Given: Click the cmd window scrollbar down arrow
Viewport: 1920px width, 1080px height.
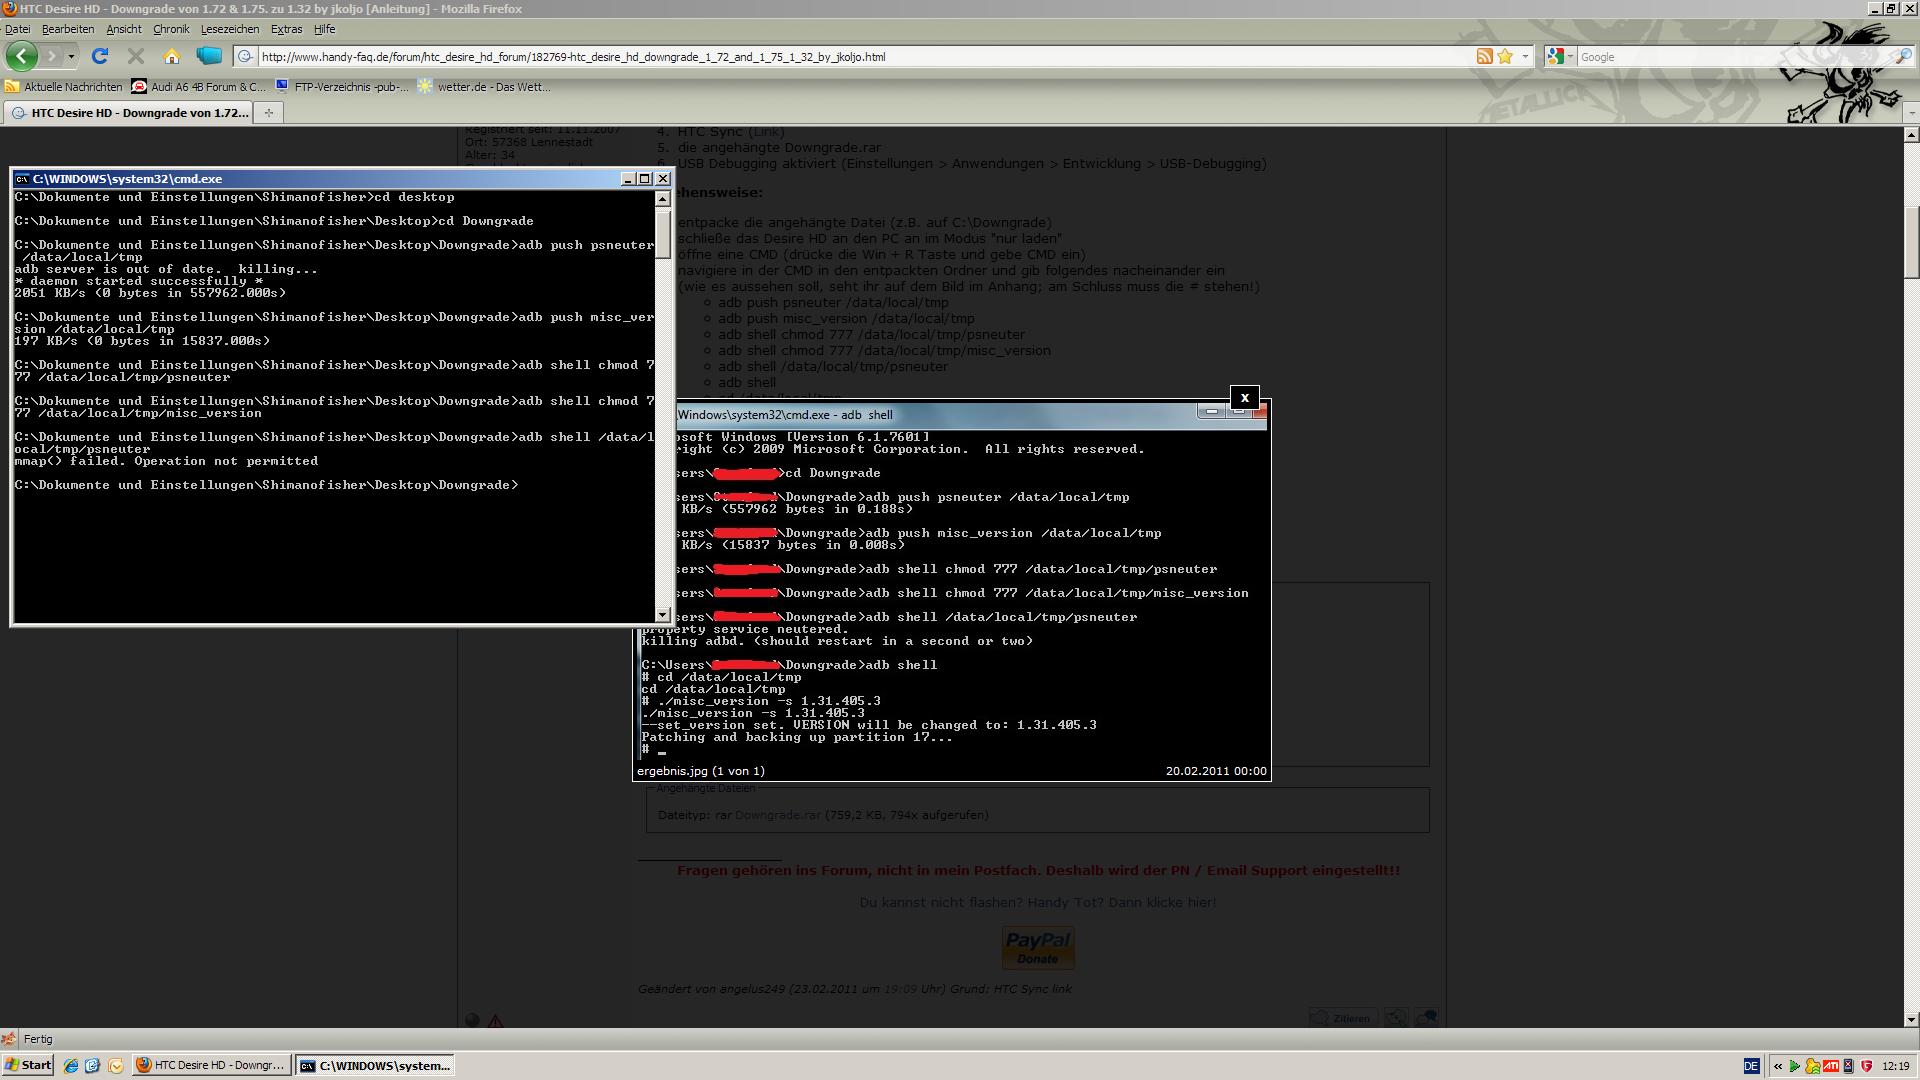Looking at the screenshot, I should [x=662, y=614].
